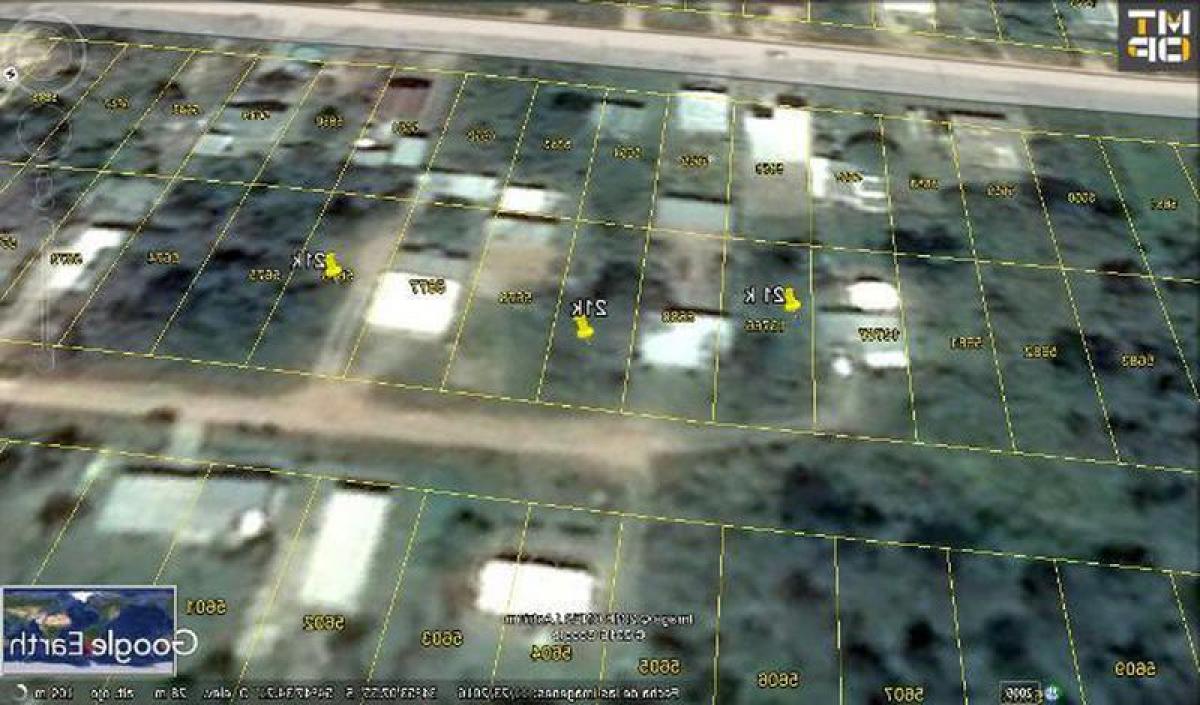Click the lot label 5888
Screen dimensions: 1200x705
pos(679,316)
